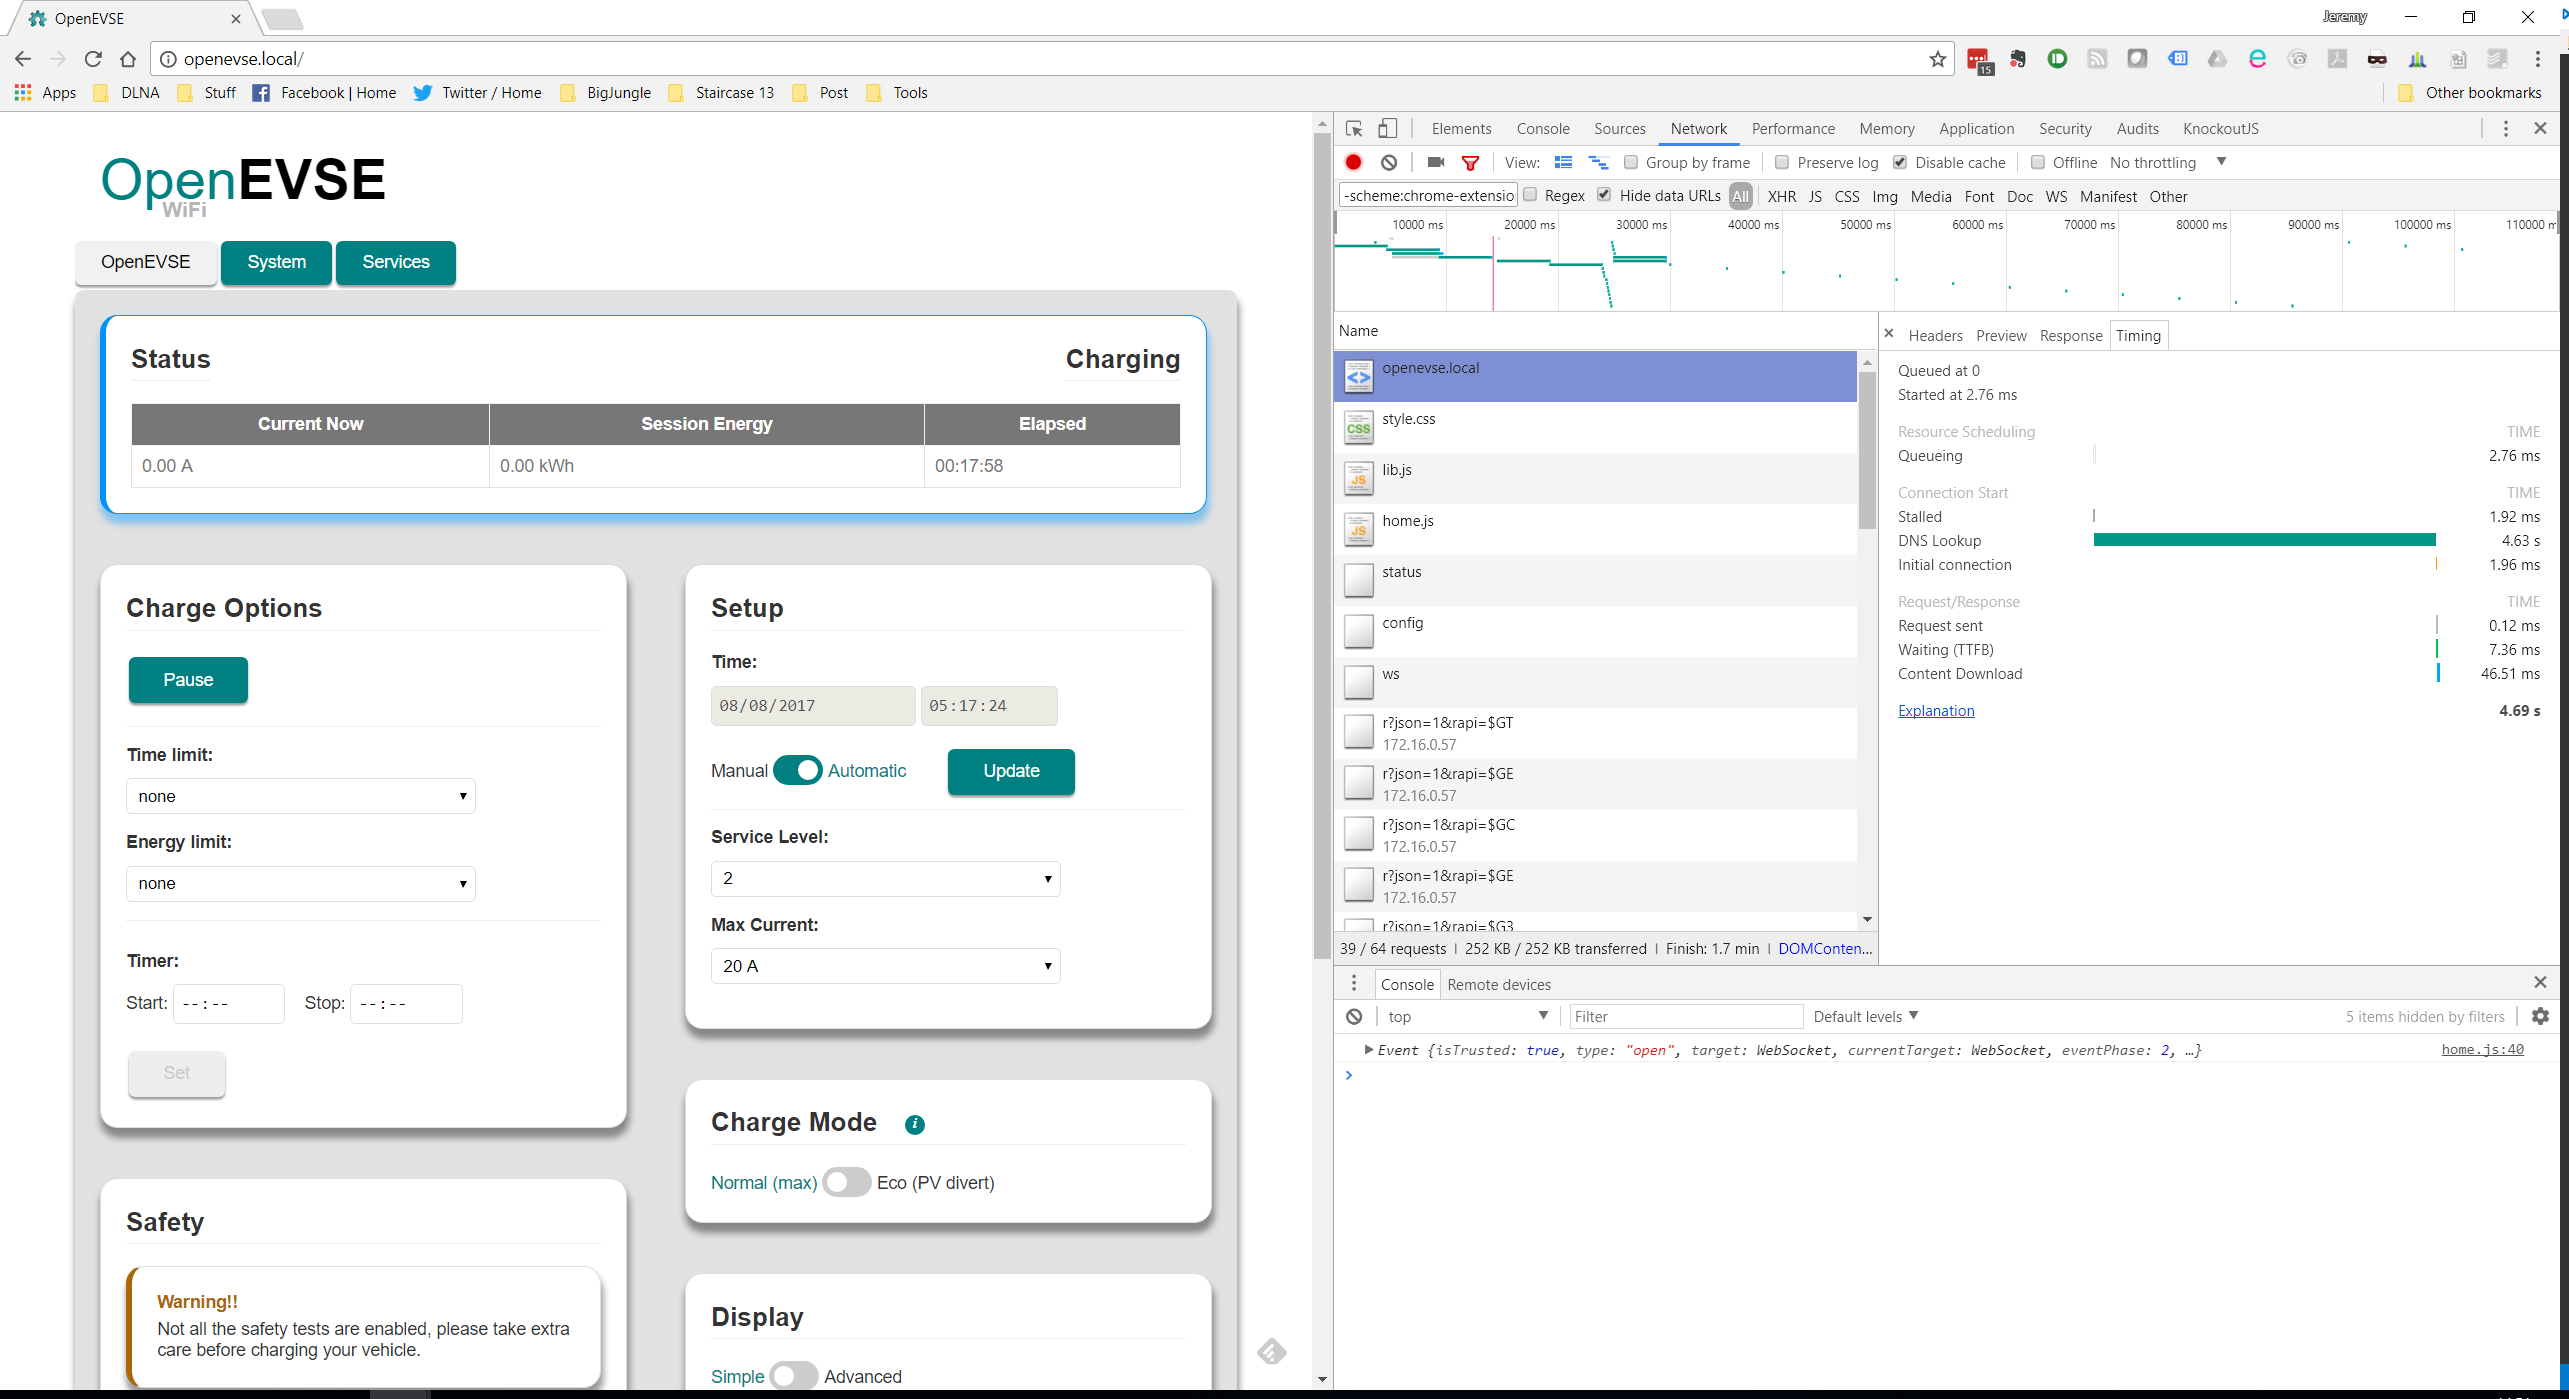Screen dimensions: 2569x1399
Task: Switch charge mode to Eco PV divert
Action: pos(846,1182)
